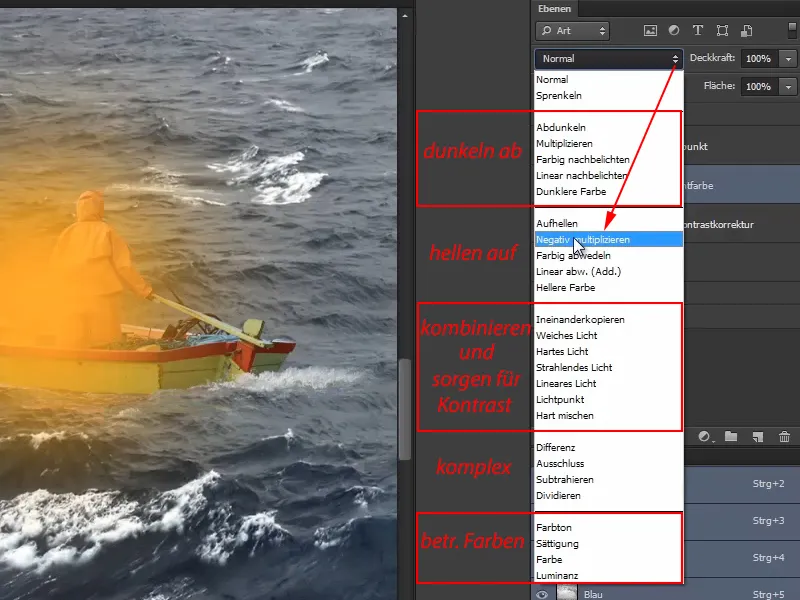
Task: Choose Lichtpunkt blend mode
Action: coord(609,399)
